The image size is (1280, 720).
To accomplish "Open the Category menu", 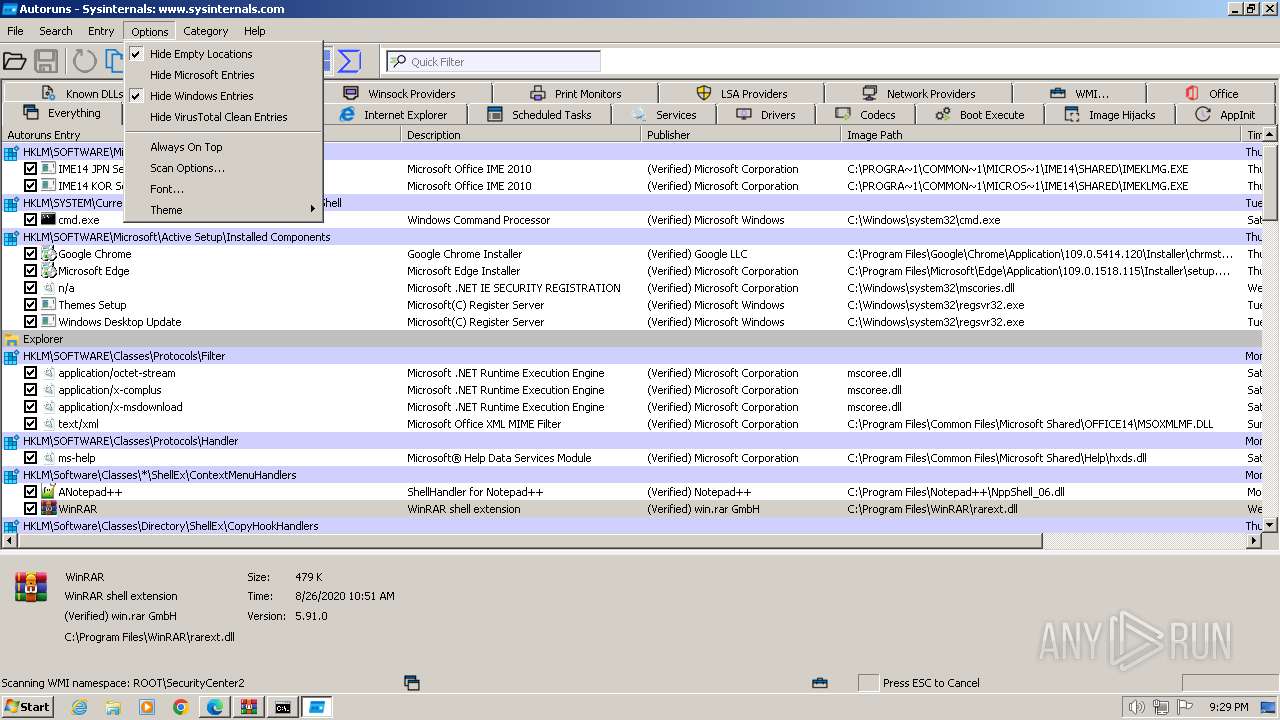I will pos(205,31).
